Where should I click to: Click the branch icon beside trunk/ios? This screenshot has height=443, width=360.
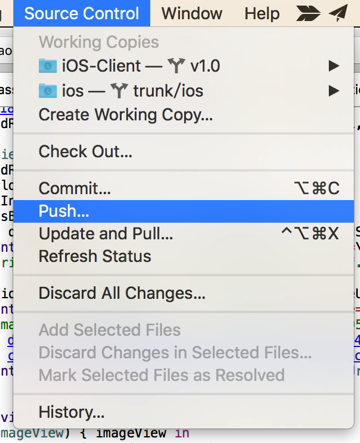click(x=119, y=90)
